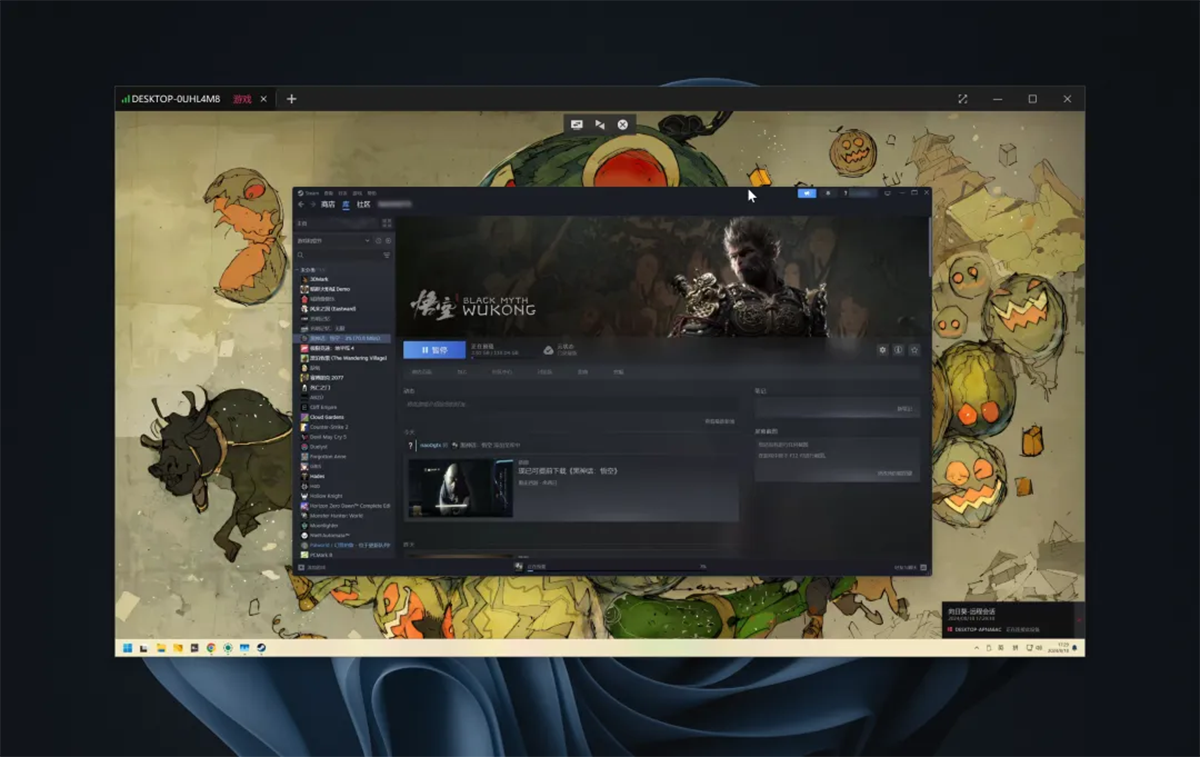
Task: Select Palworld in the library list
Action: [x=345, y=545]
